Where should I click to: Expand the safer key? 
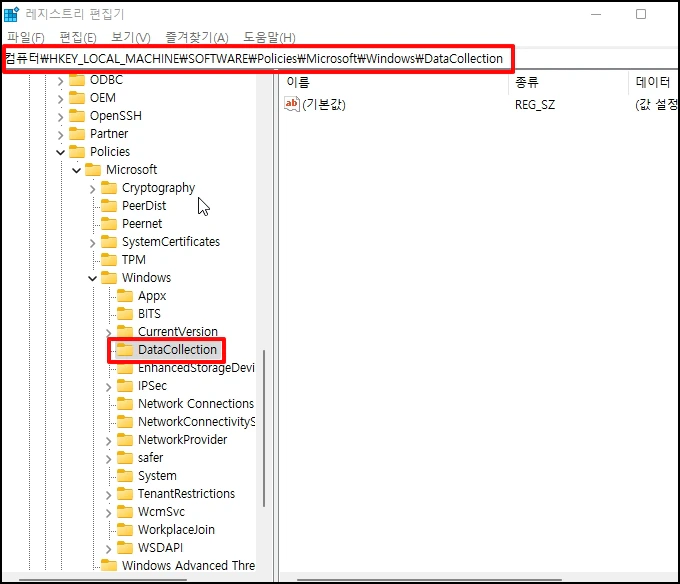pyautogui.click(x=108, y=458)
